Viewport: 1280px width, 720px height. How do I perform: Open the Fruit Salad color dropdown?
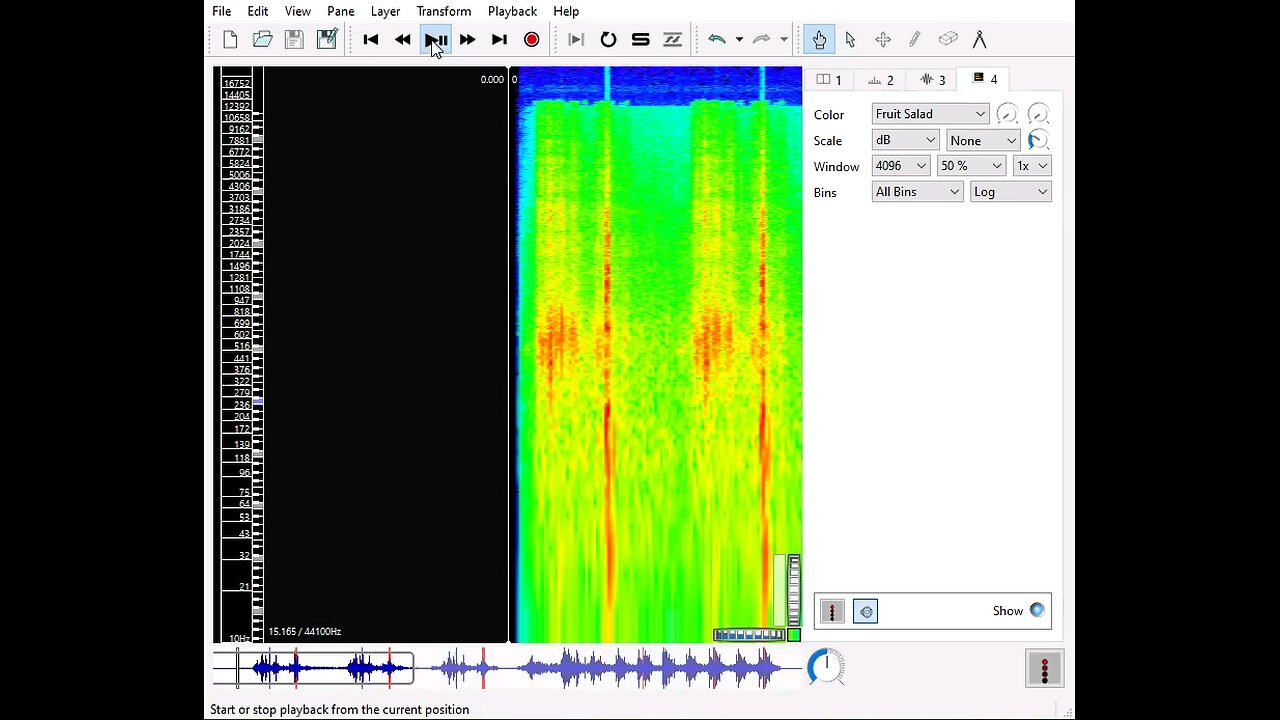pos(930,114)
